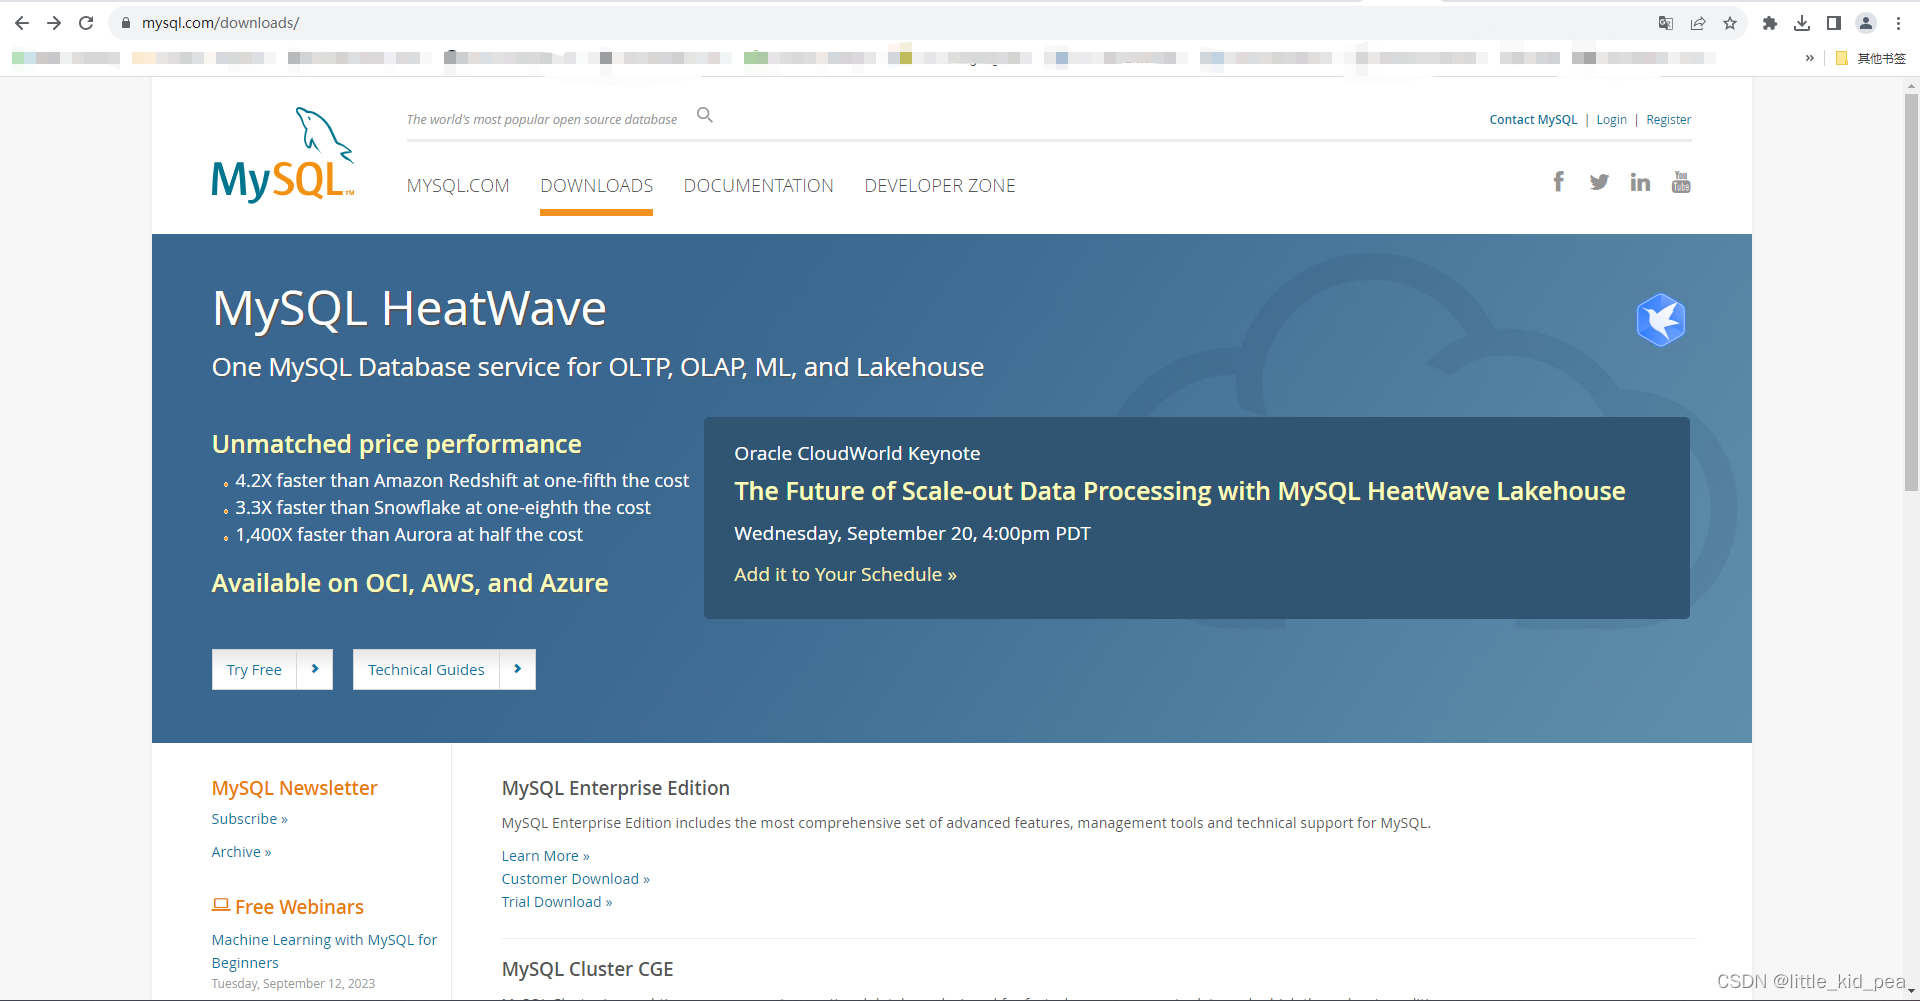This screenshot has width=1920, height=1001.
Task: Click the lock icon in the address bar
Action: pyautogui.click(x=126, y=23)
